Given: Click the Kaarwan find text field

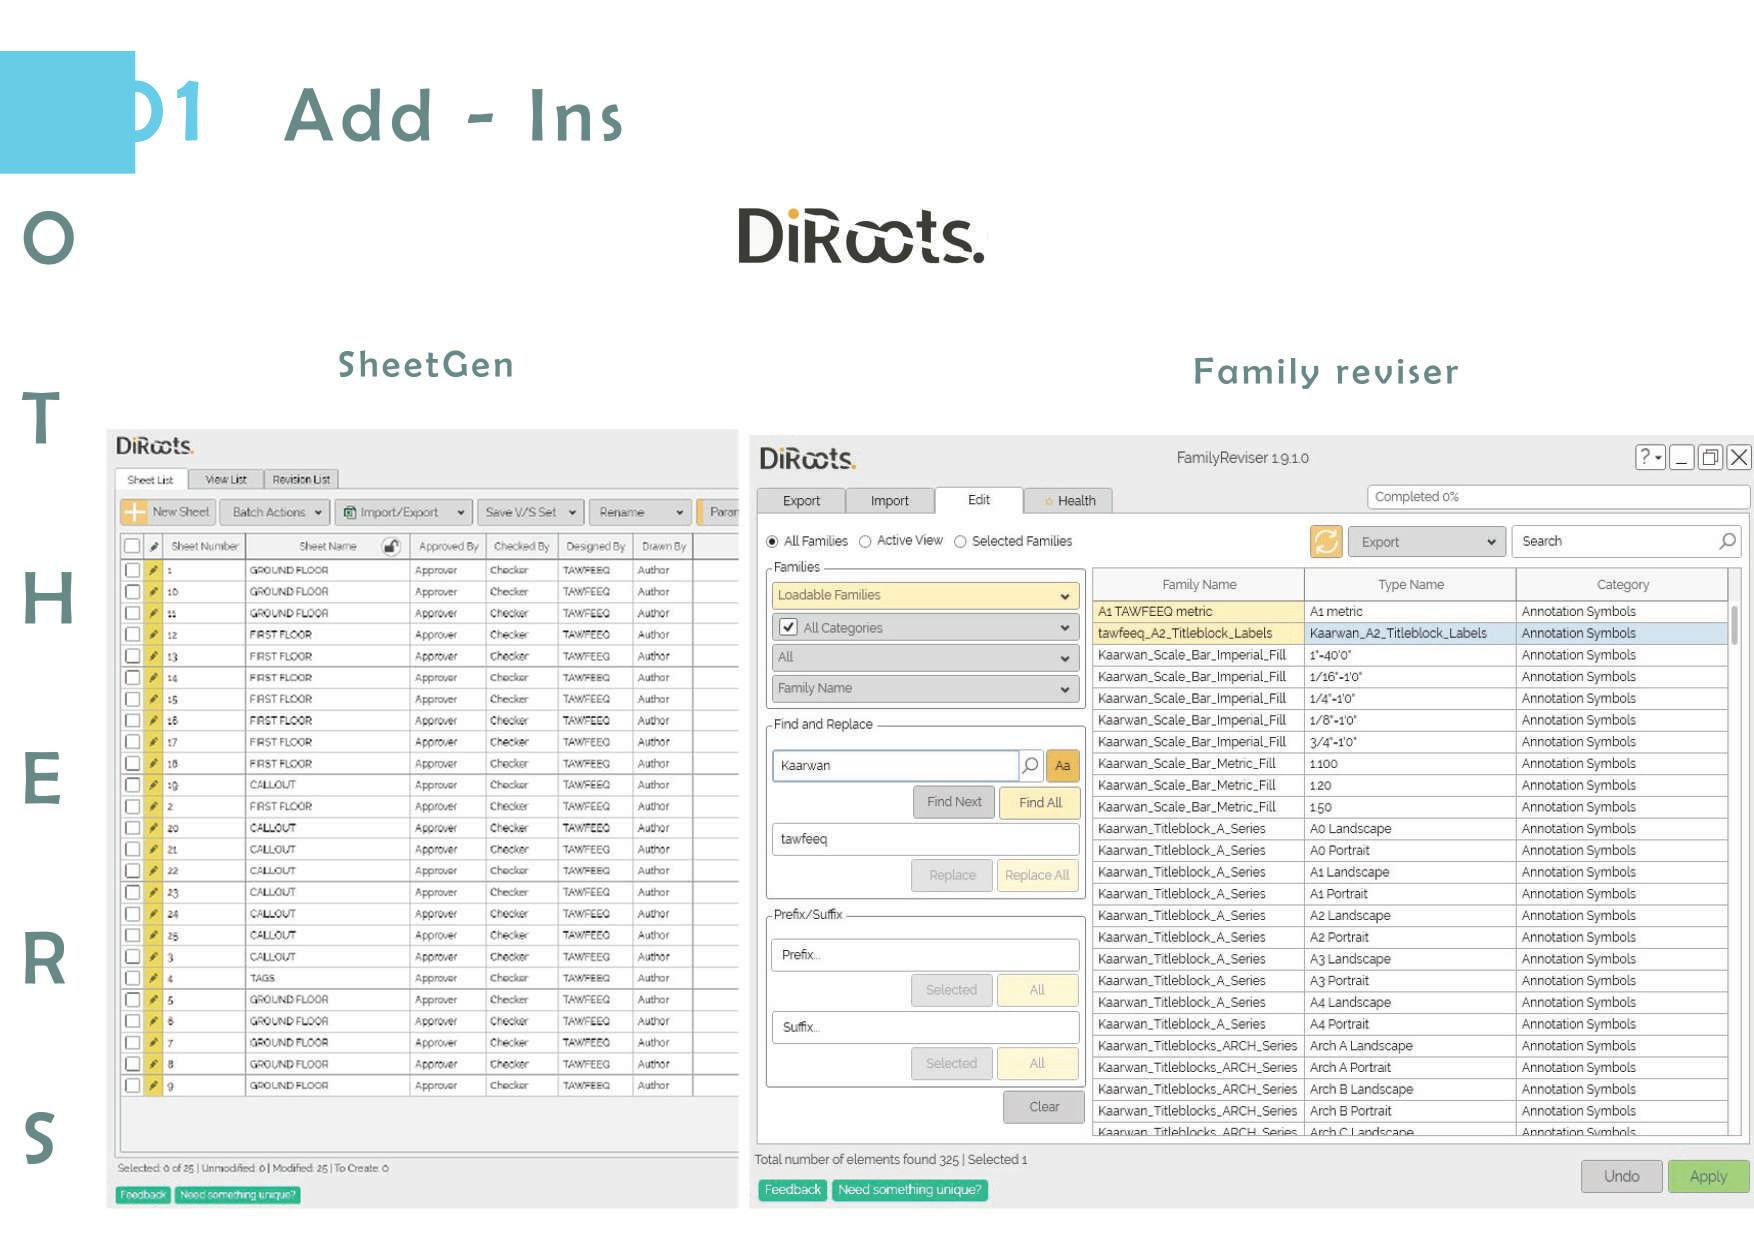Looking at the screenshot, I should click(895, 765).
